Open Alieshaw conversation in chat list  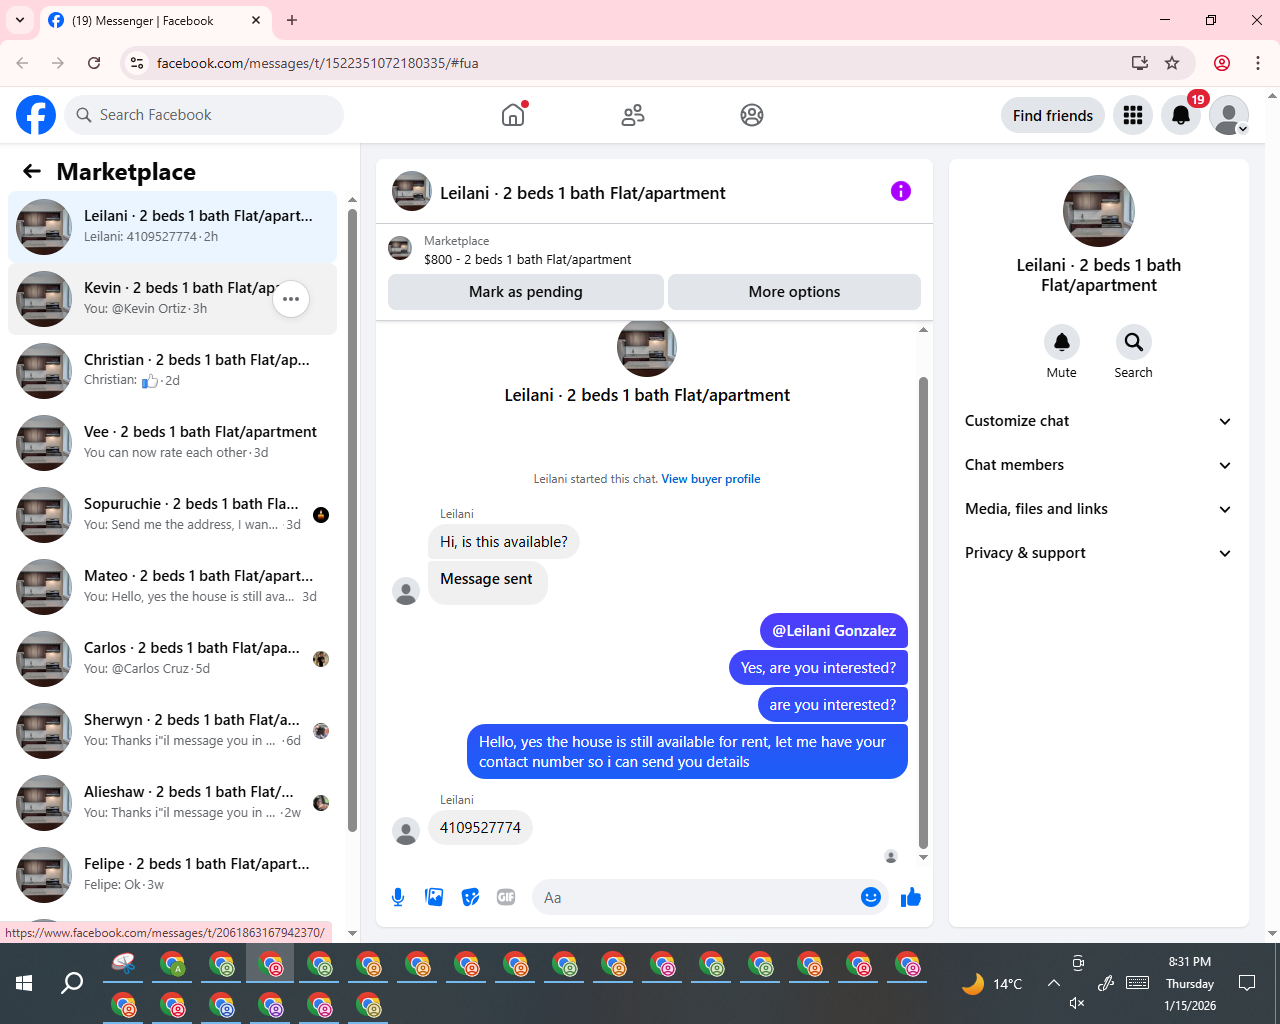point(172,803)
